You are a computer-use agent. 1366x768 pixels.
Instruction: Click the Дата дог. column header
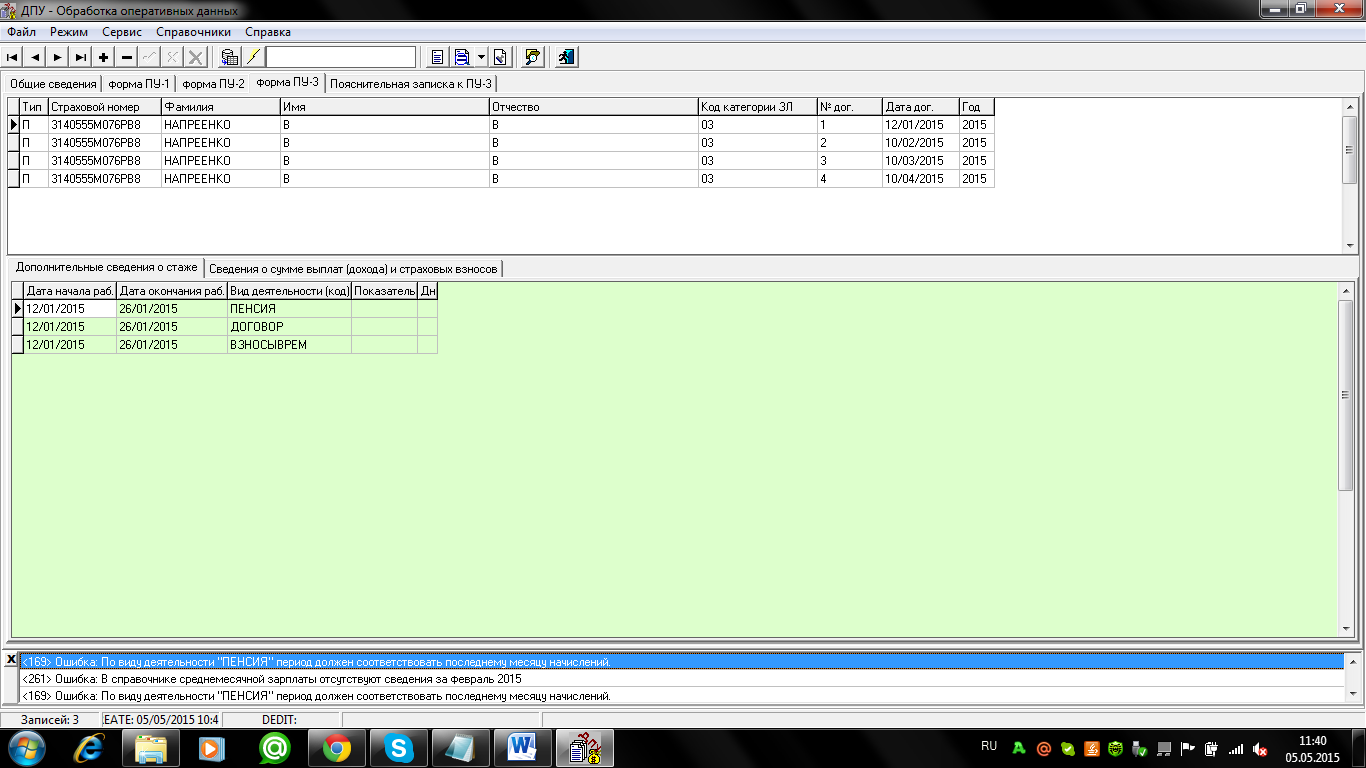(920, 107)
